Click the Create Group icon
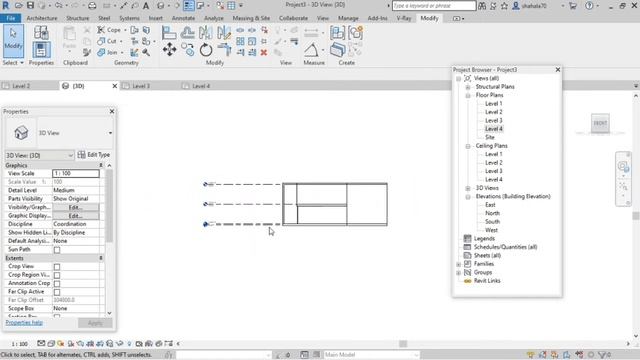640x360 pixels. 356,33
